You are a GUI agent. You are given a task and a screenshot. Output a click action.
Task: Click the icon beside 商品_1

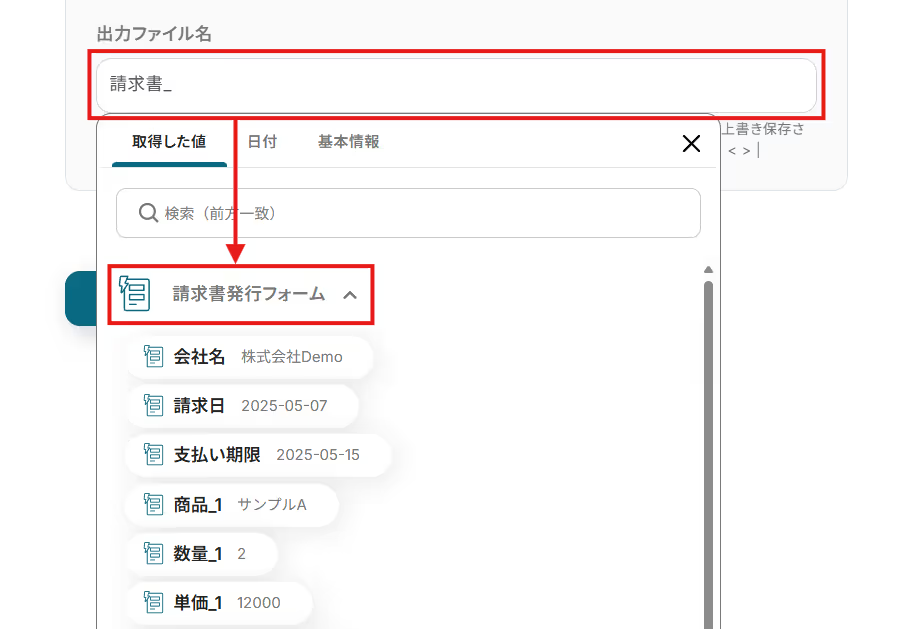click(x=153, y=504)
